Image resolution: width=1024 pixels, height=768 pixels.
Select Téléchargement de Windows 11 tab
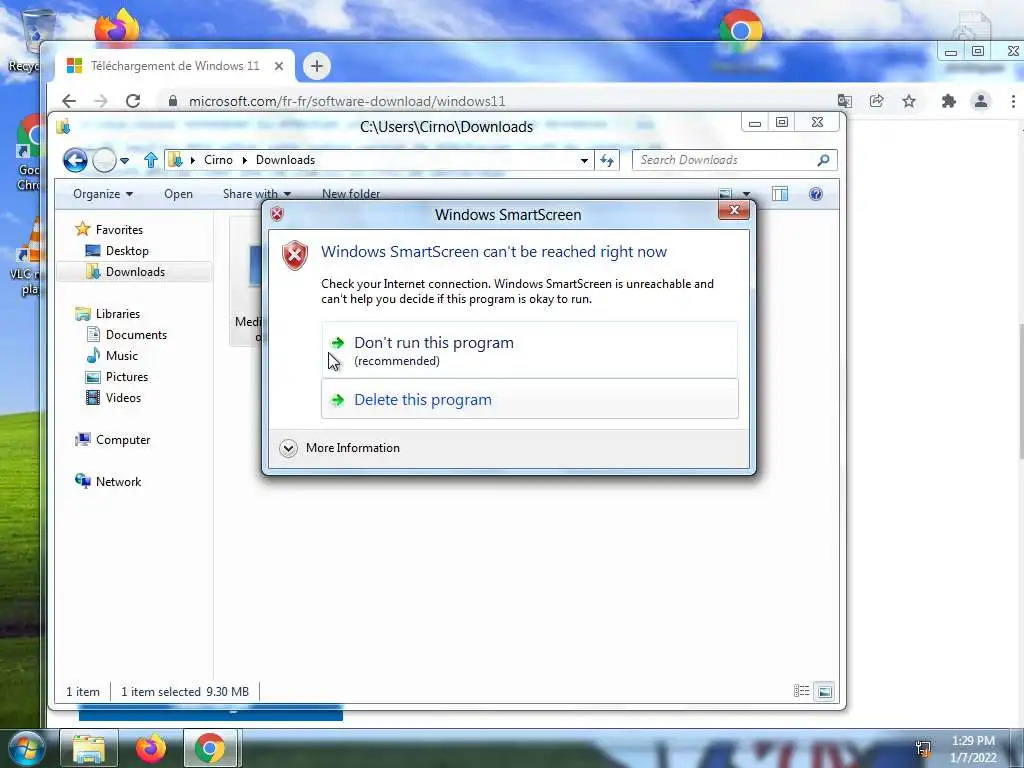(174, 66)
